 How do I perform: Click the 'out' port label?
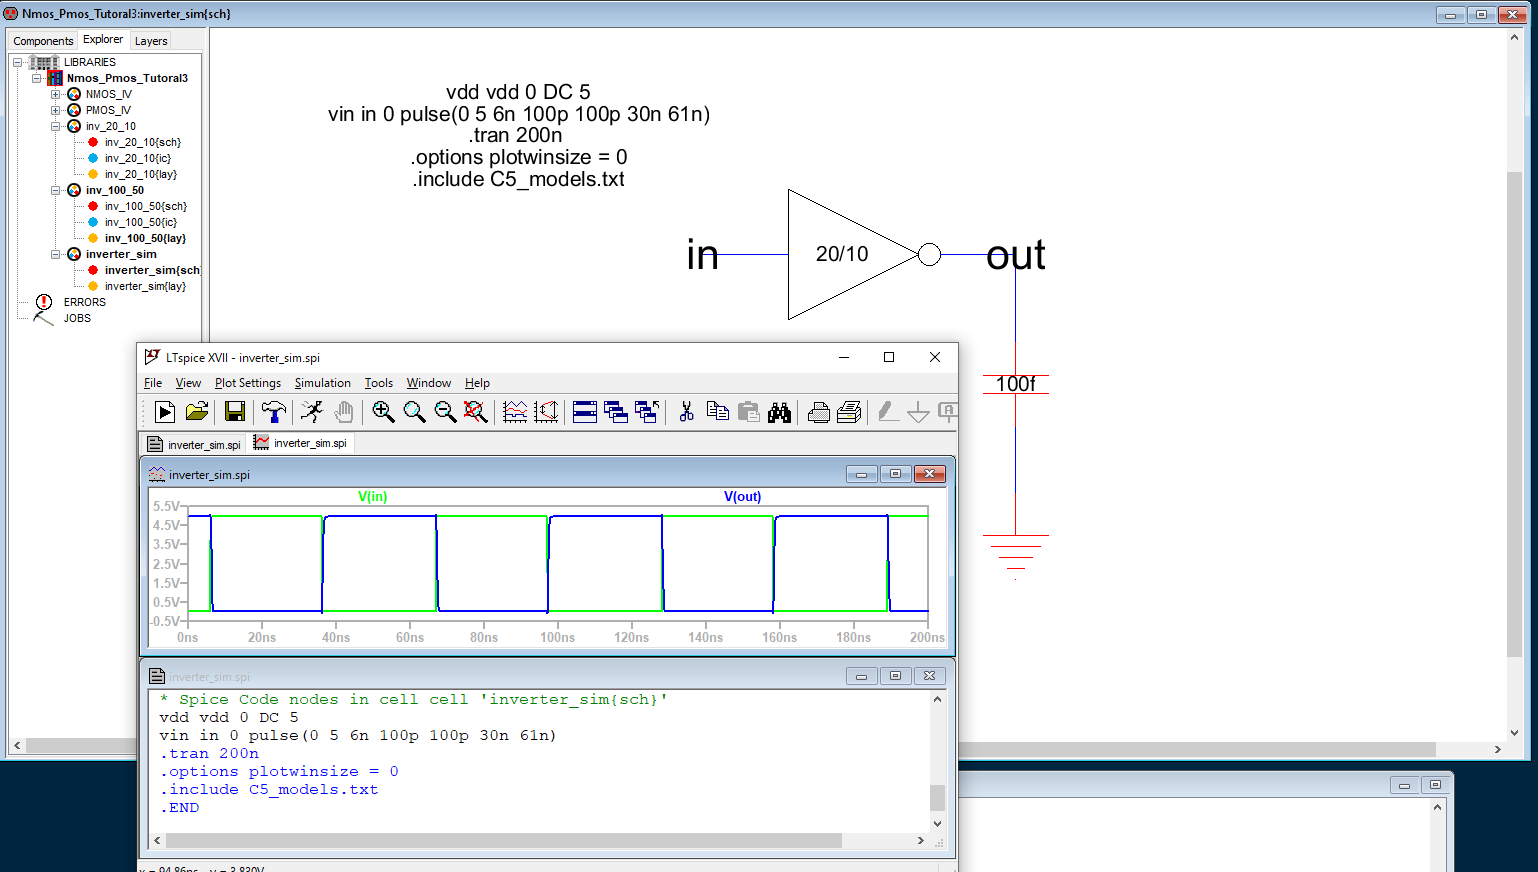click(x=1016, y=255)
